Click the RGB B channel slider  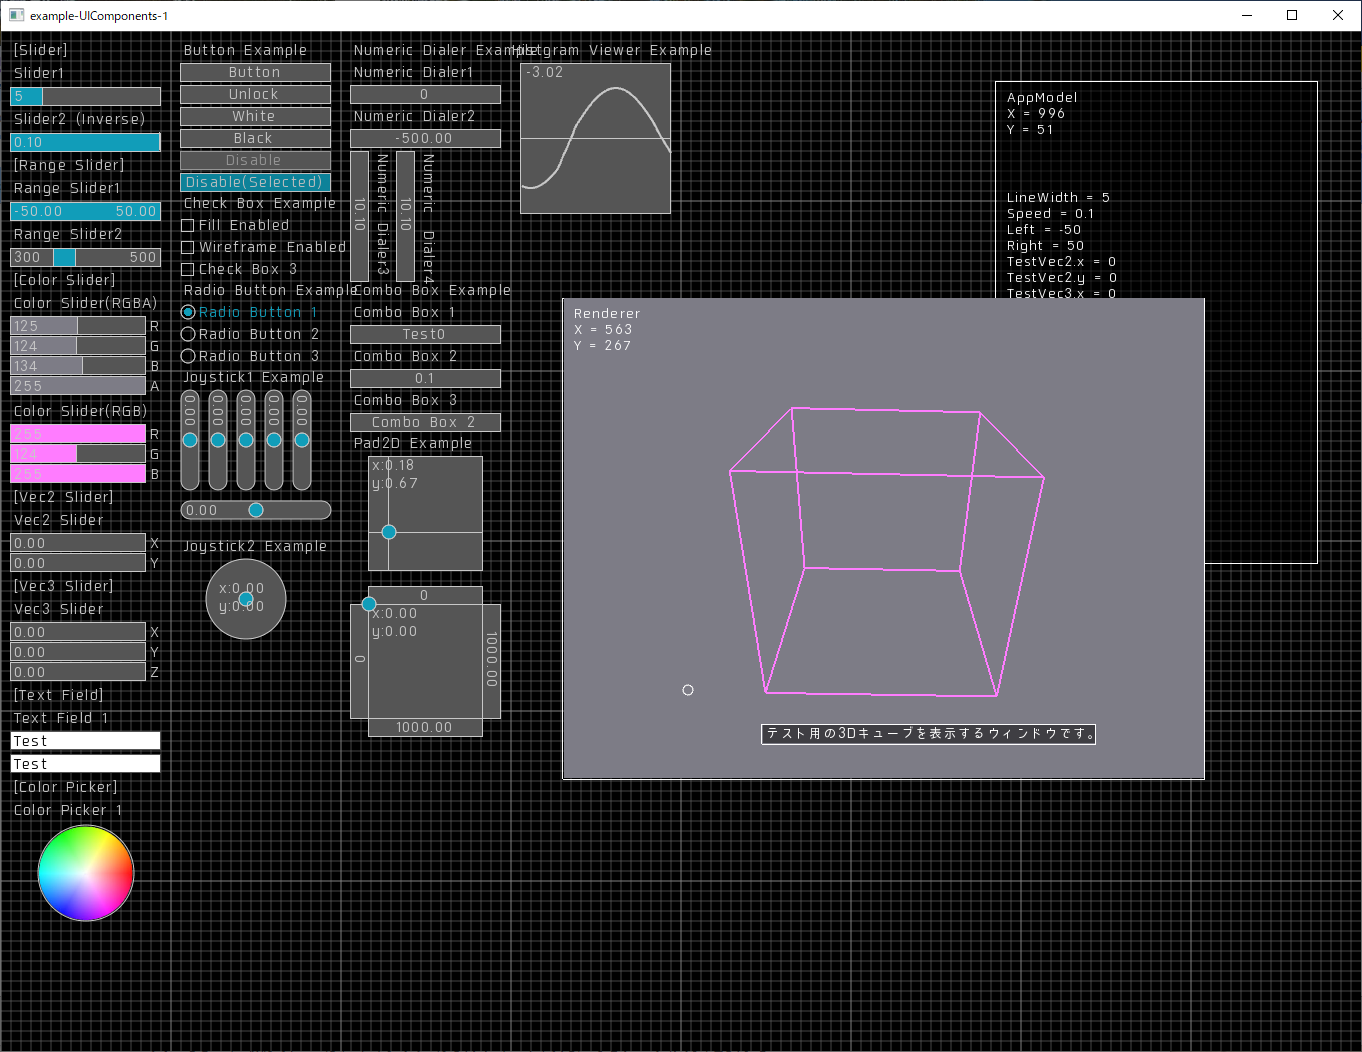point(78,474)
